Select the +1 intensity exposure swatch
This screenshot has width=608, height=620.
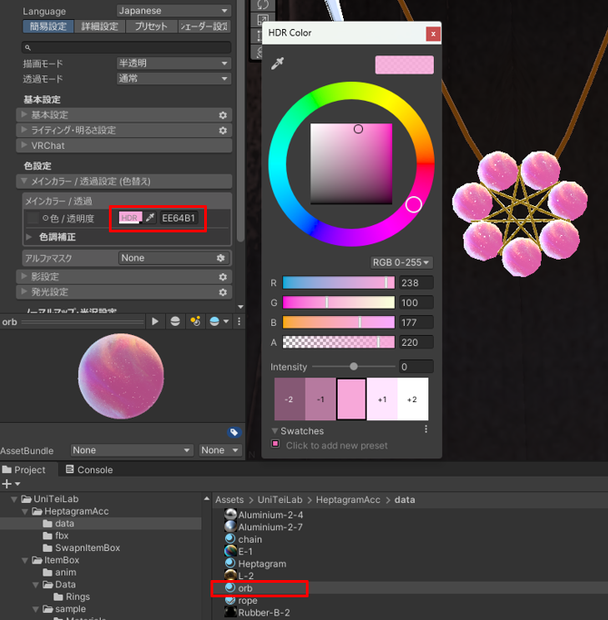point(382,399)
